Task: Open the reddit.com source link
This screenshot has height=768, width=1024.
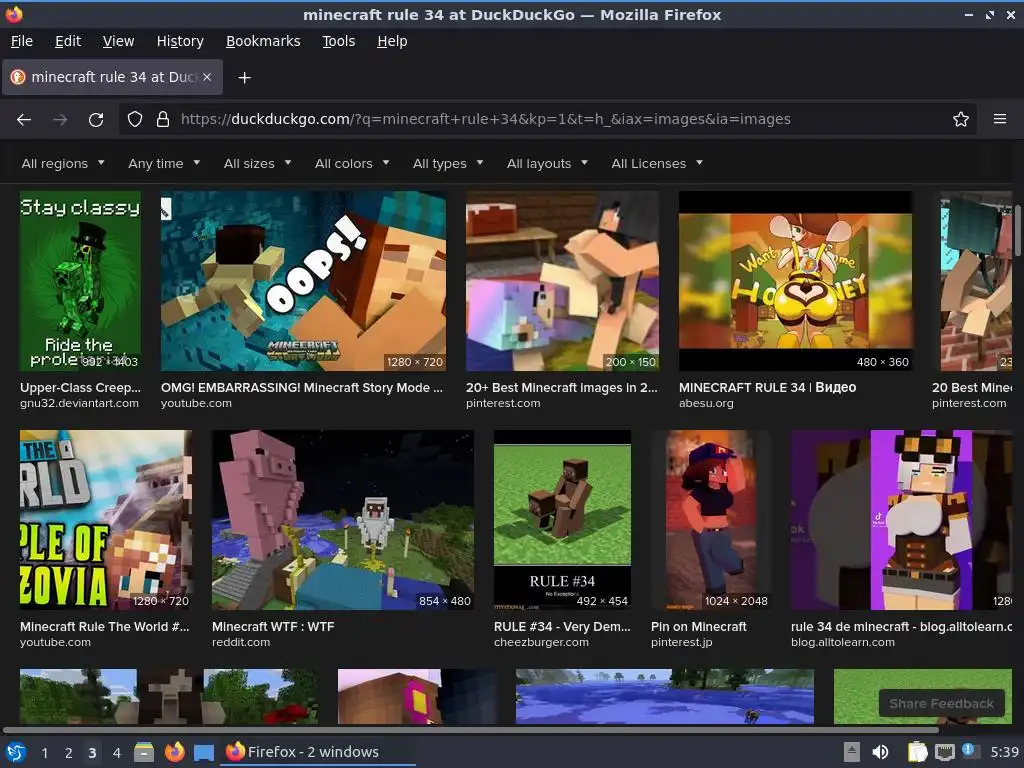Action: pos(240,643)
